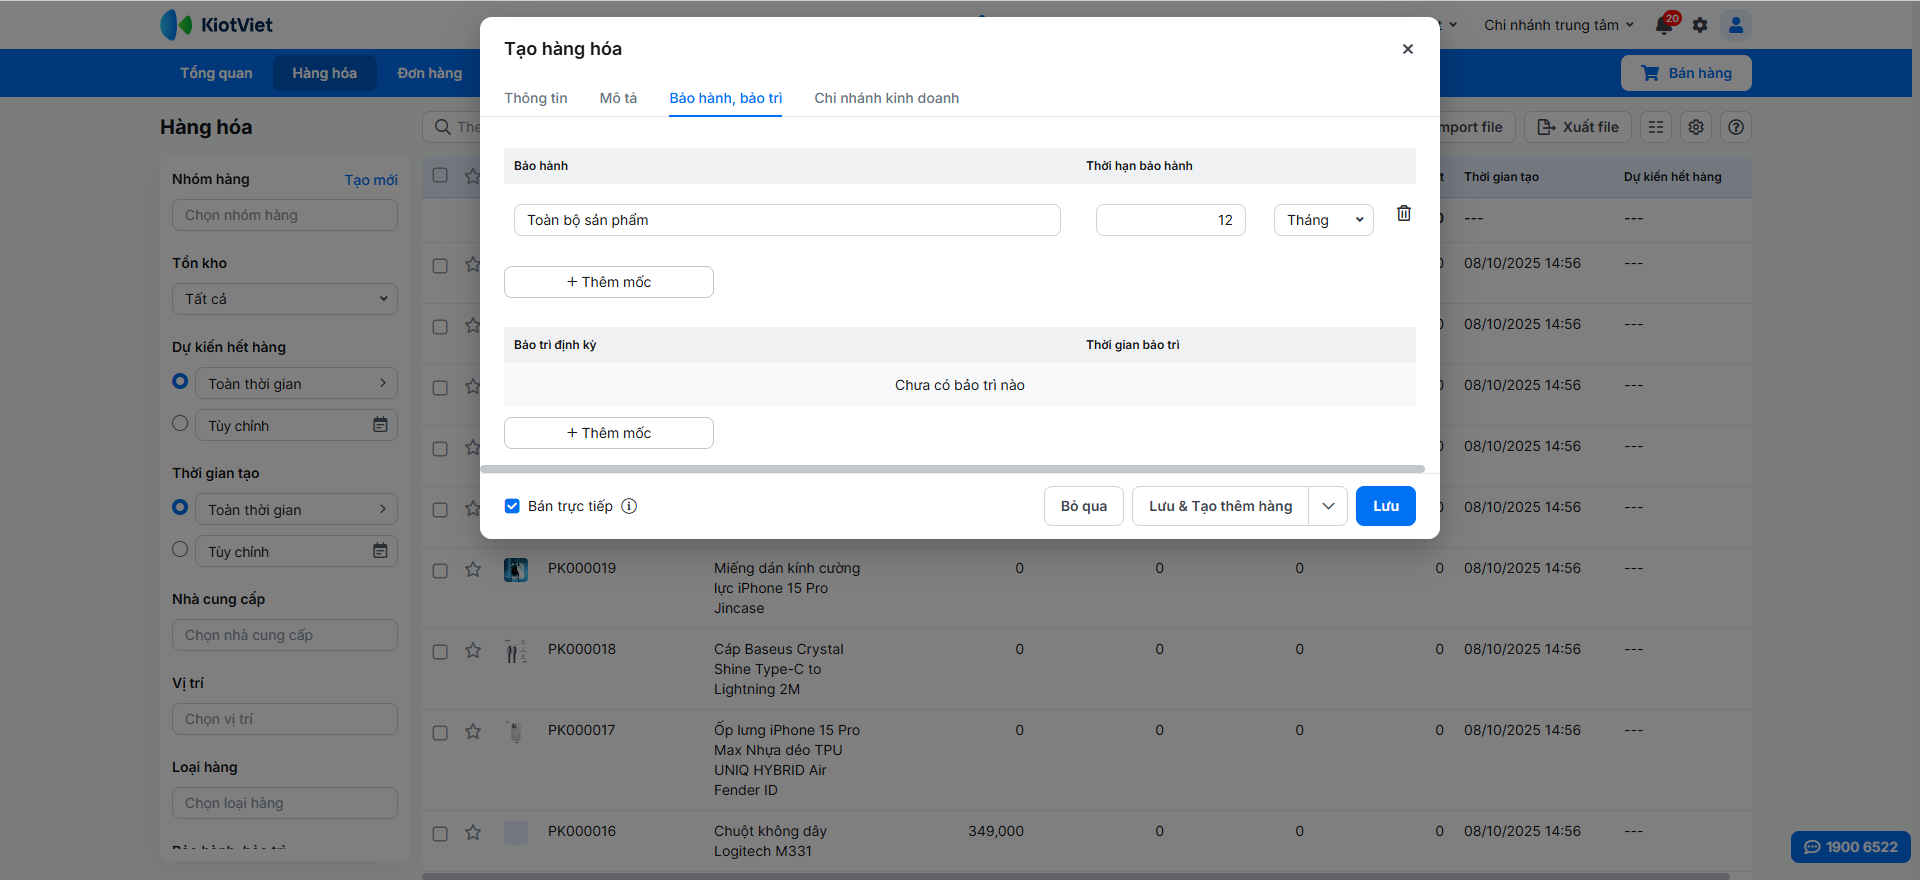Switch to the Thông tin tab
1920x880 pixels.
point(535,98)
